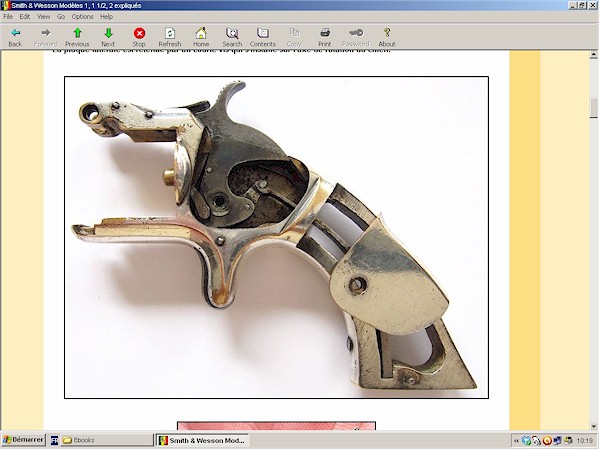Go back using the Back arrow

point(15,38)
